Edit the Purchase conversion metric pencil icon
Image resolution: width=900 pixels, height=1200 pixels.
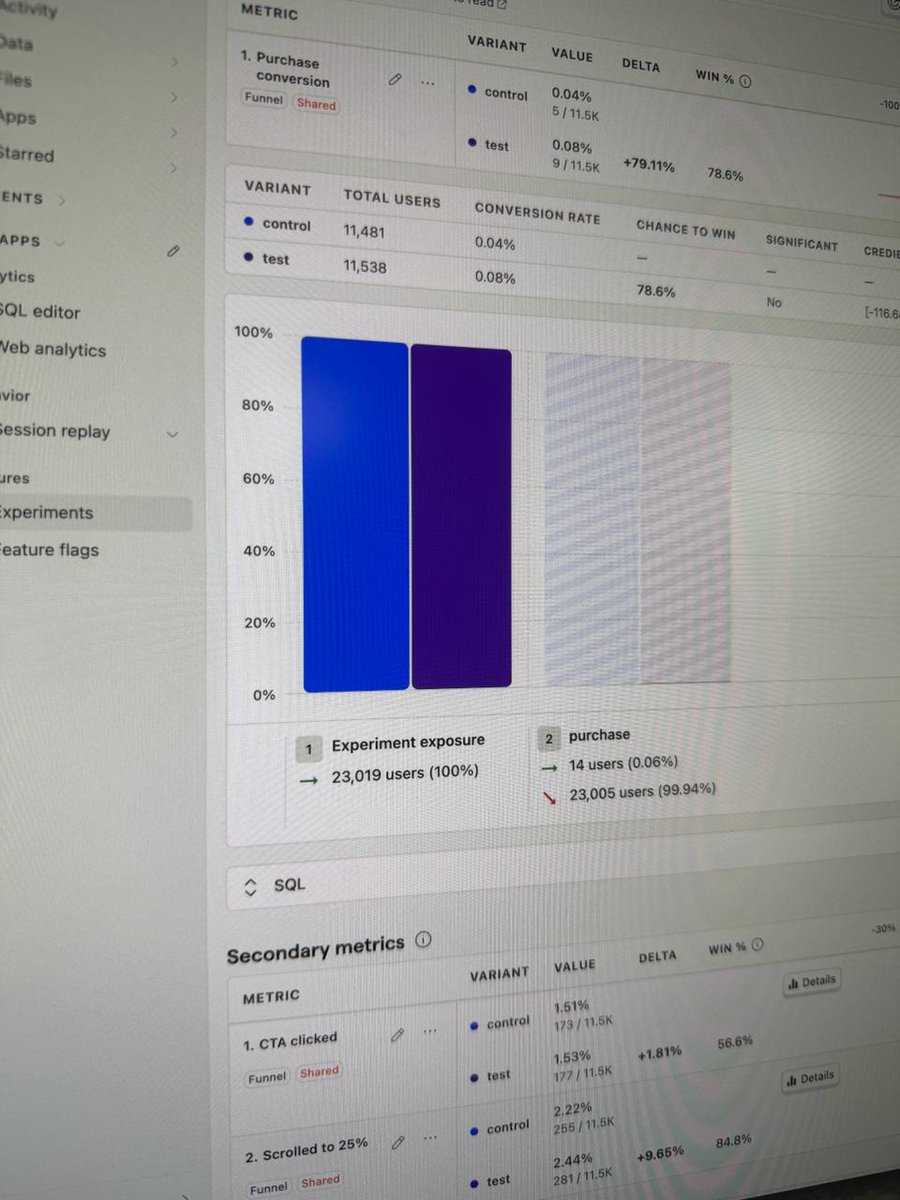(394, 80)
